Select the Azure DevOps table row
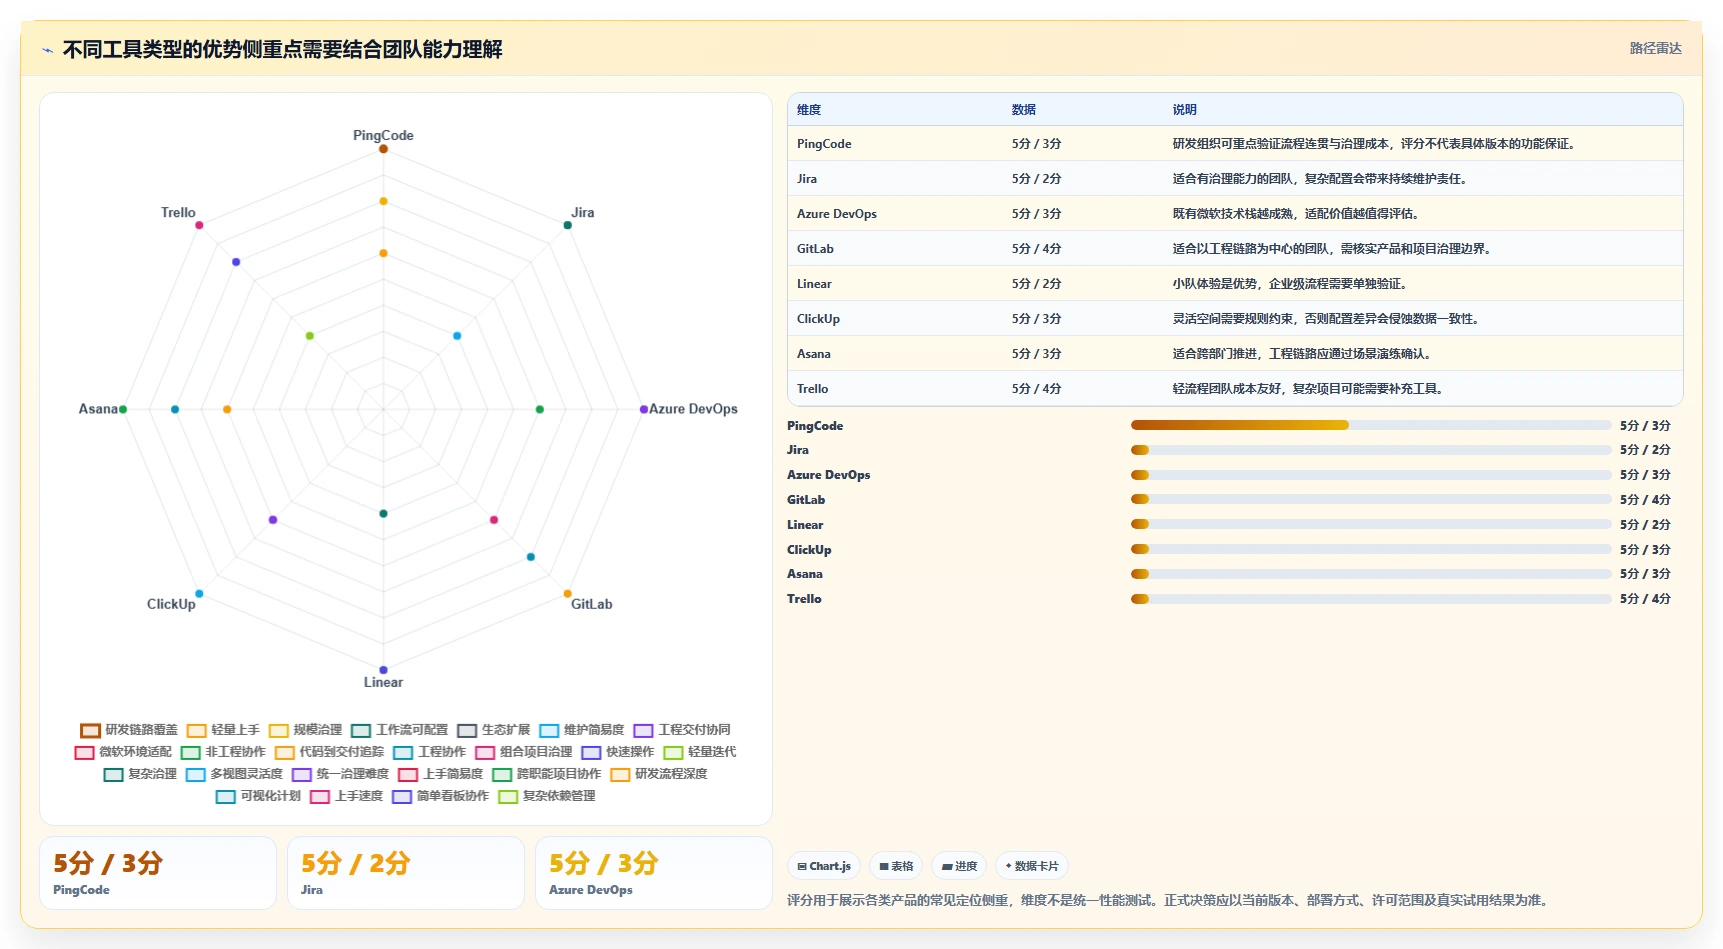 point(1235,214)
